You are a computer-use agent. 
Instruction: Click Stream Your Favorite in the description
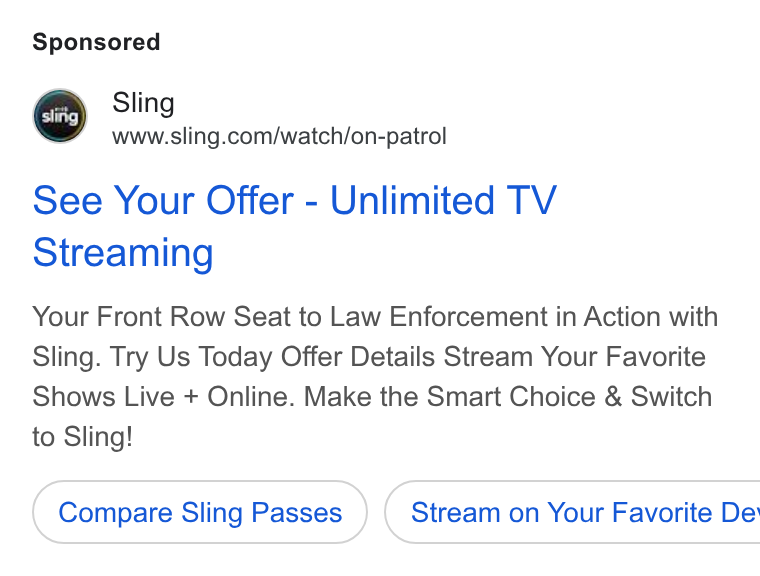point(574,357)
